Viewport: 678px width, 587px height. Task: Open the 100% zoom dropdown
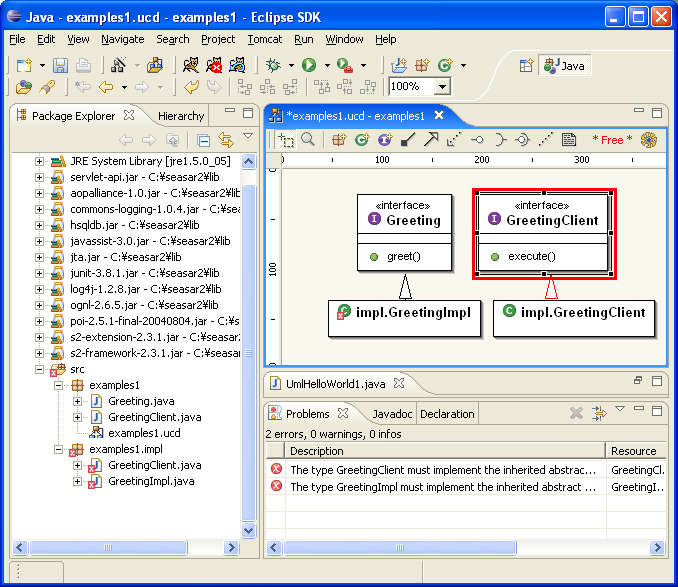pyautogui.click(x=443, y=87)
